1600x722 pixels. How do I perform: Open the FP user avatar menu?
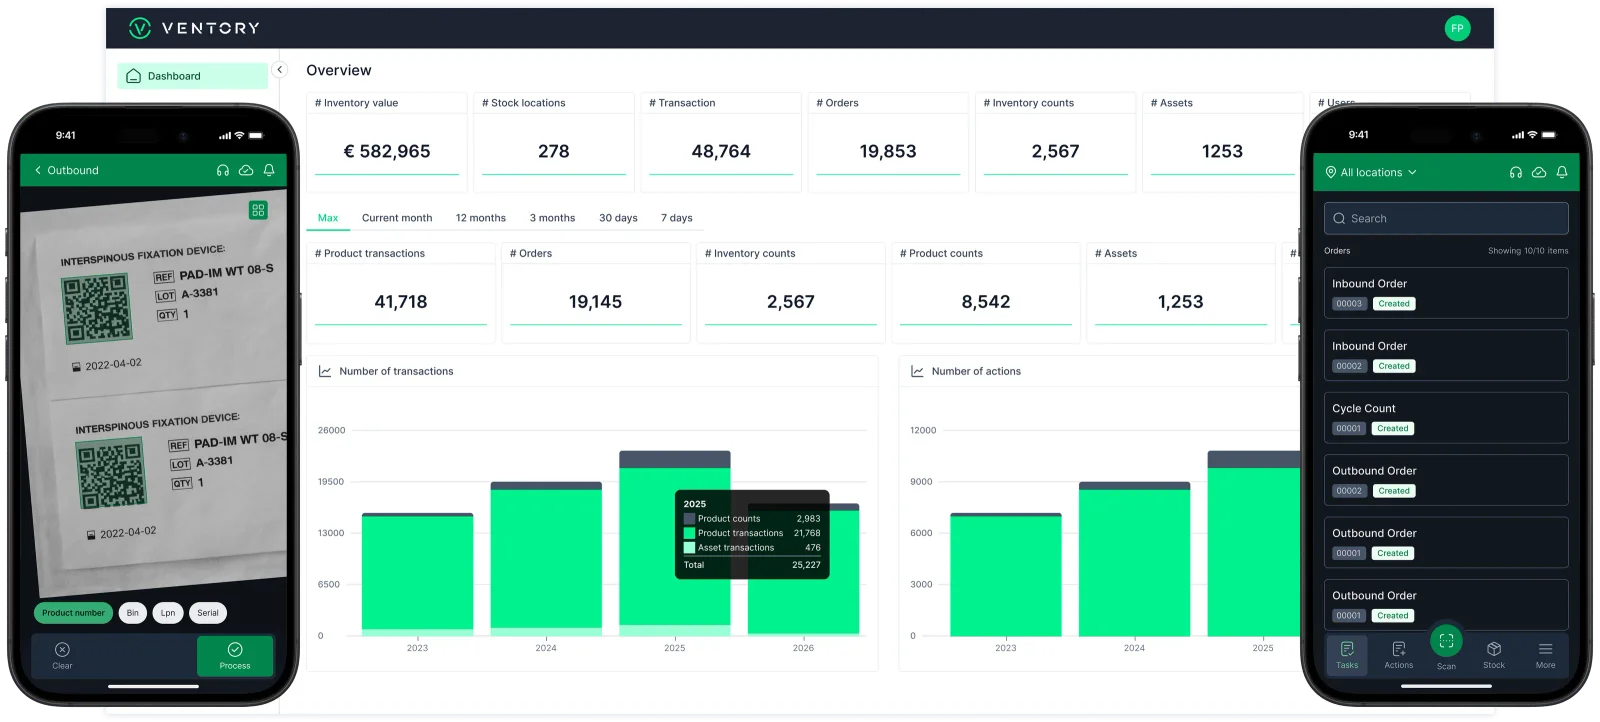(x=1457, y=28)
